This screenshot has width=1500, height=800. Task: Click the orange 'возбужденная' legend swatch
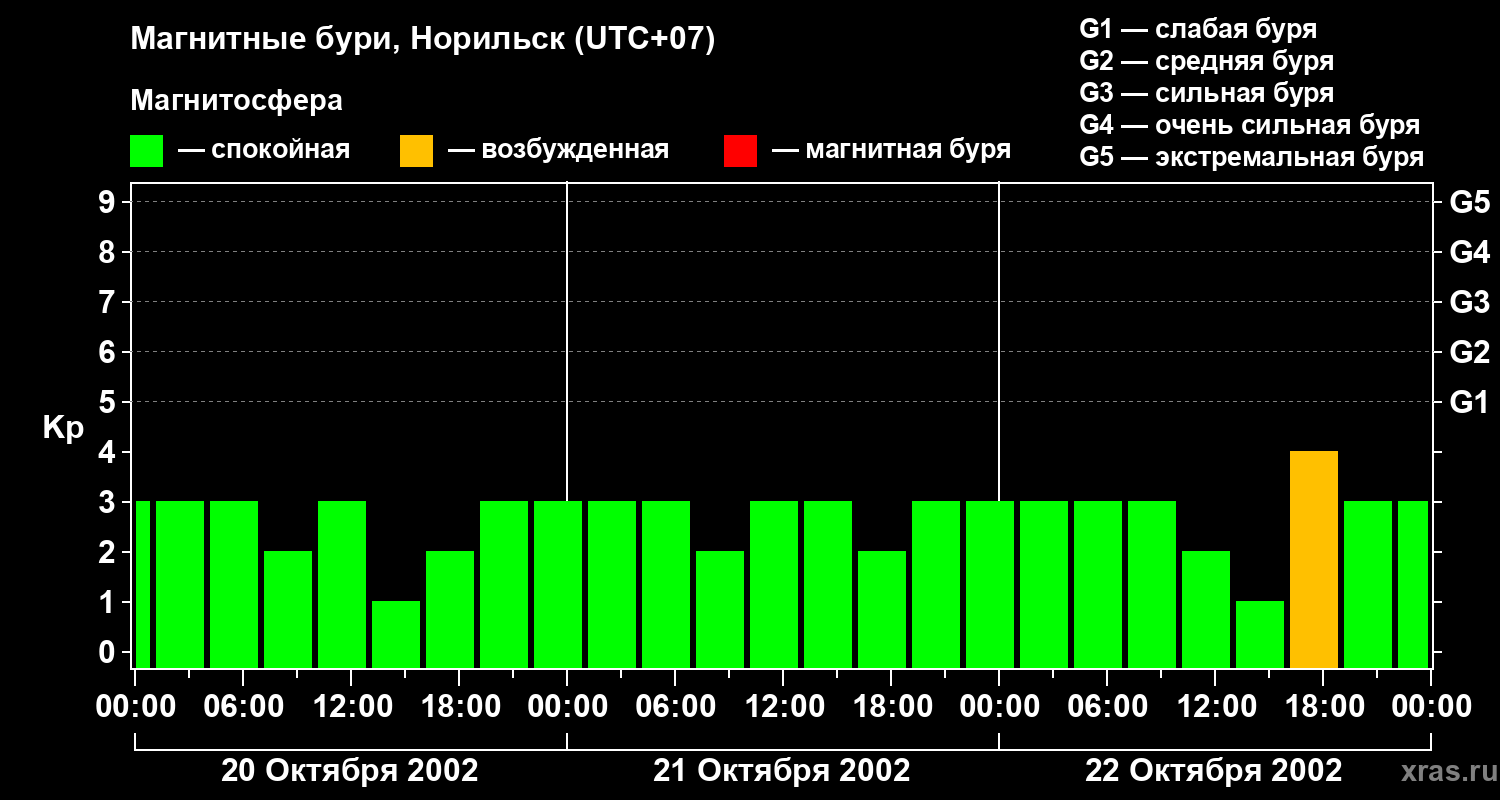click(x=416, y=151)
